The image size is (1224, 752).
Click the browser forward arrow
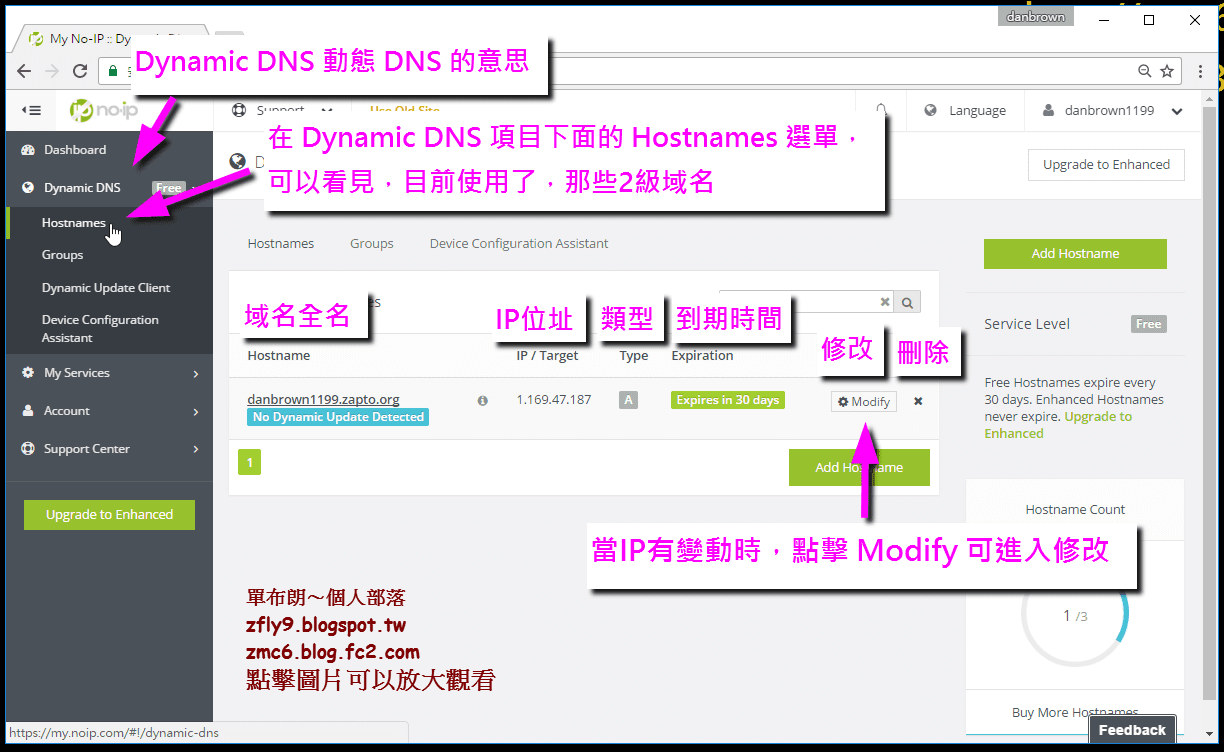pos(52,71)
